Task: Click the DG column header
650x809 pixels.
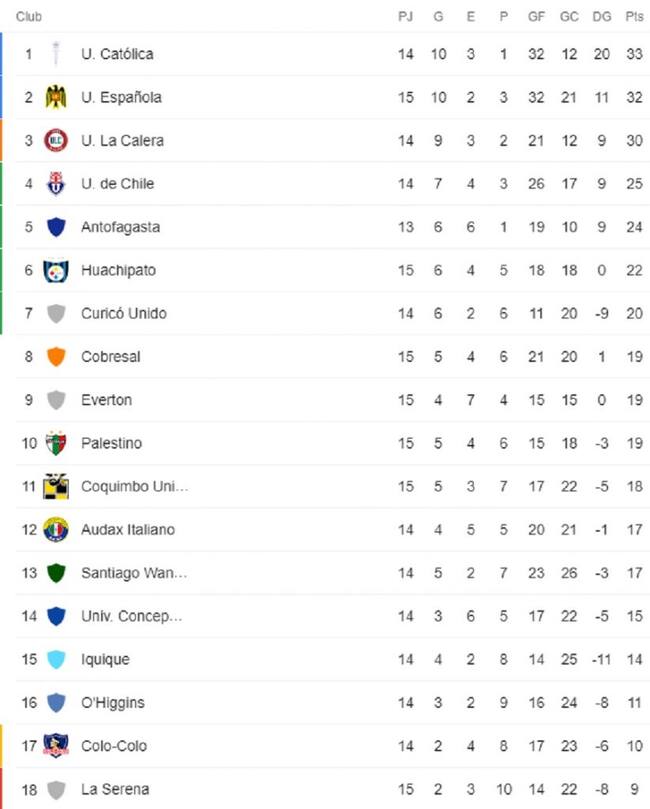Action: 601,17
